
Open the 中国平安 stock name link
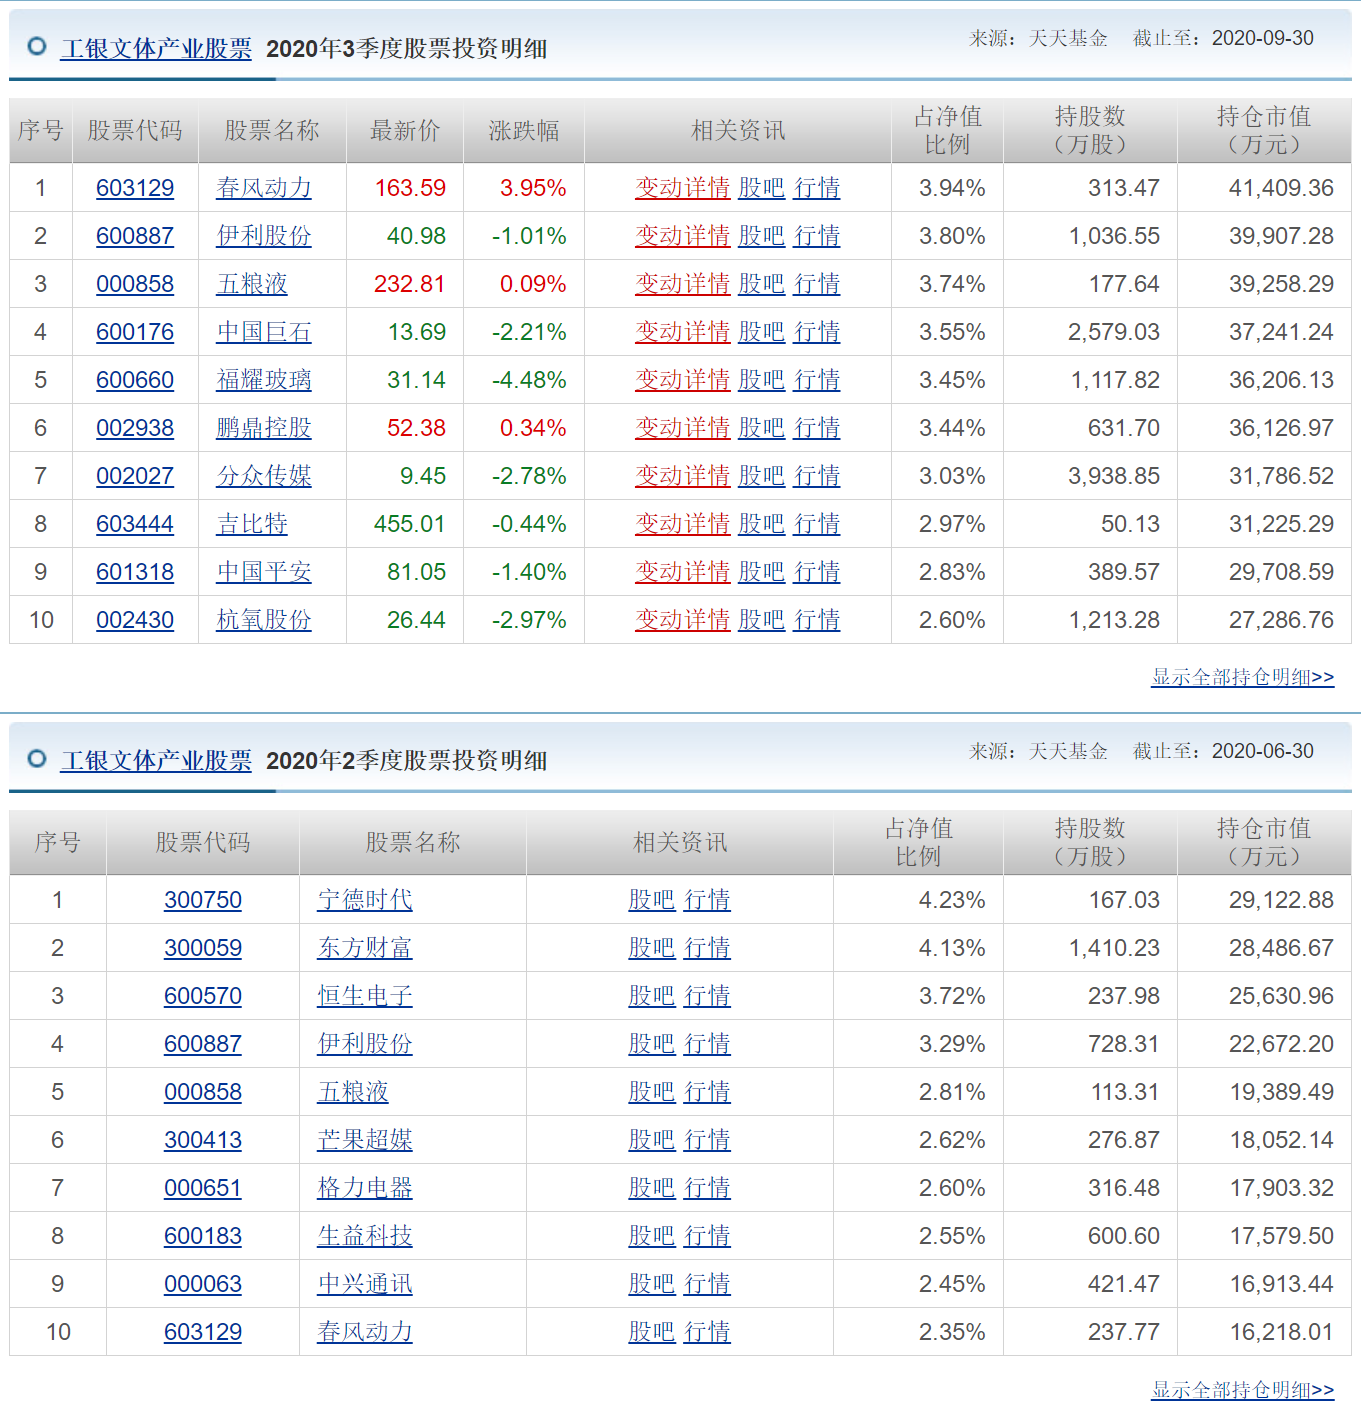[264, 572]
